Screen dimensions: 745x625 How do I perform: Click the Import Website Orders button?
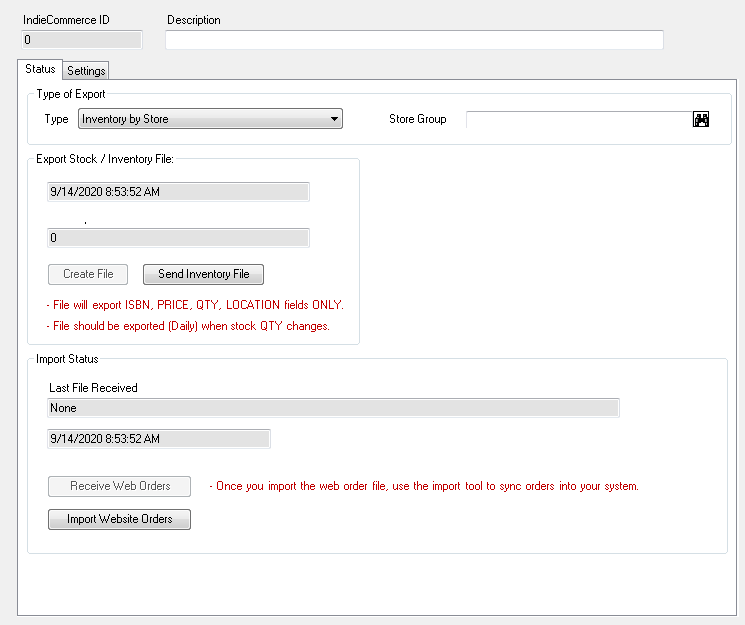click(119, 519)
